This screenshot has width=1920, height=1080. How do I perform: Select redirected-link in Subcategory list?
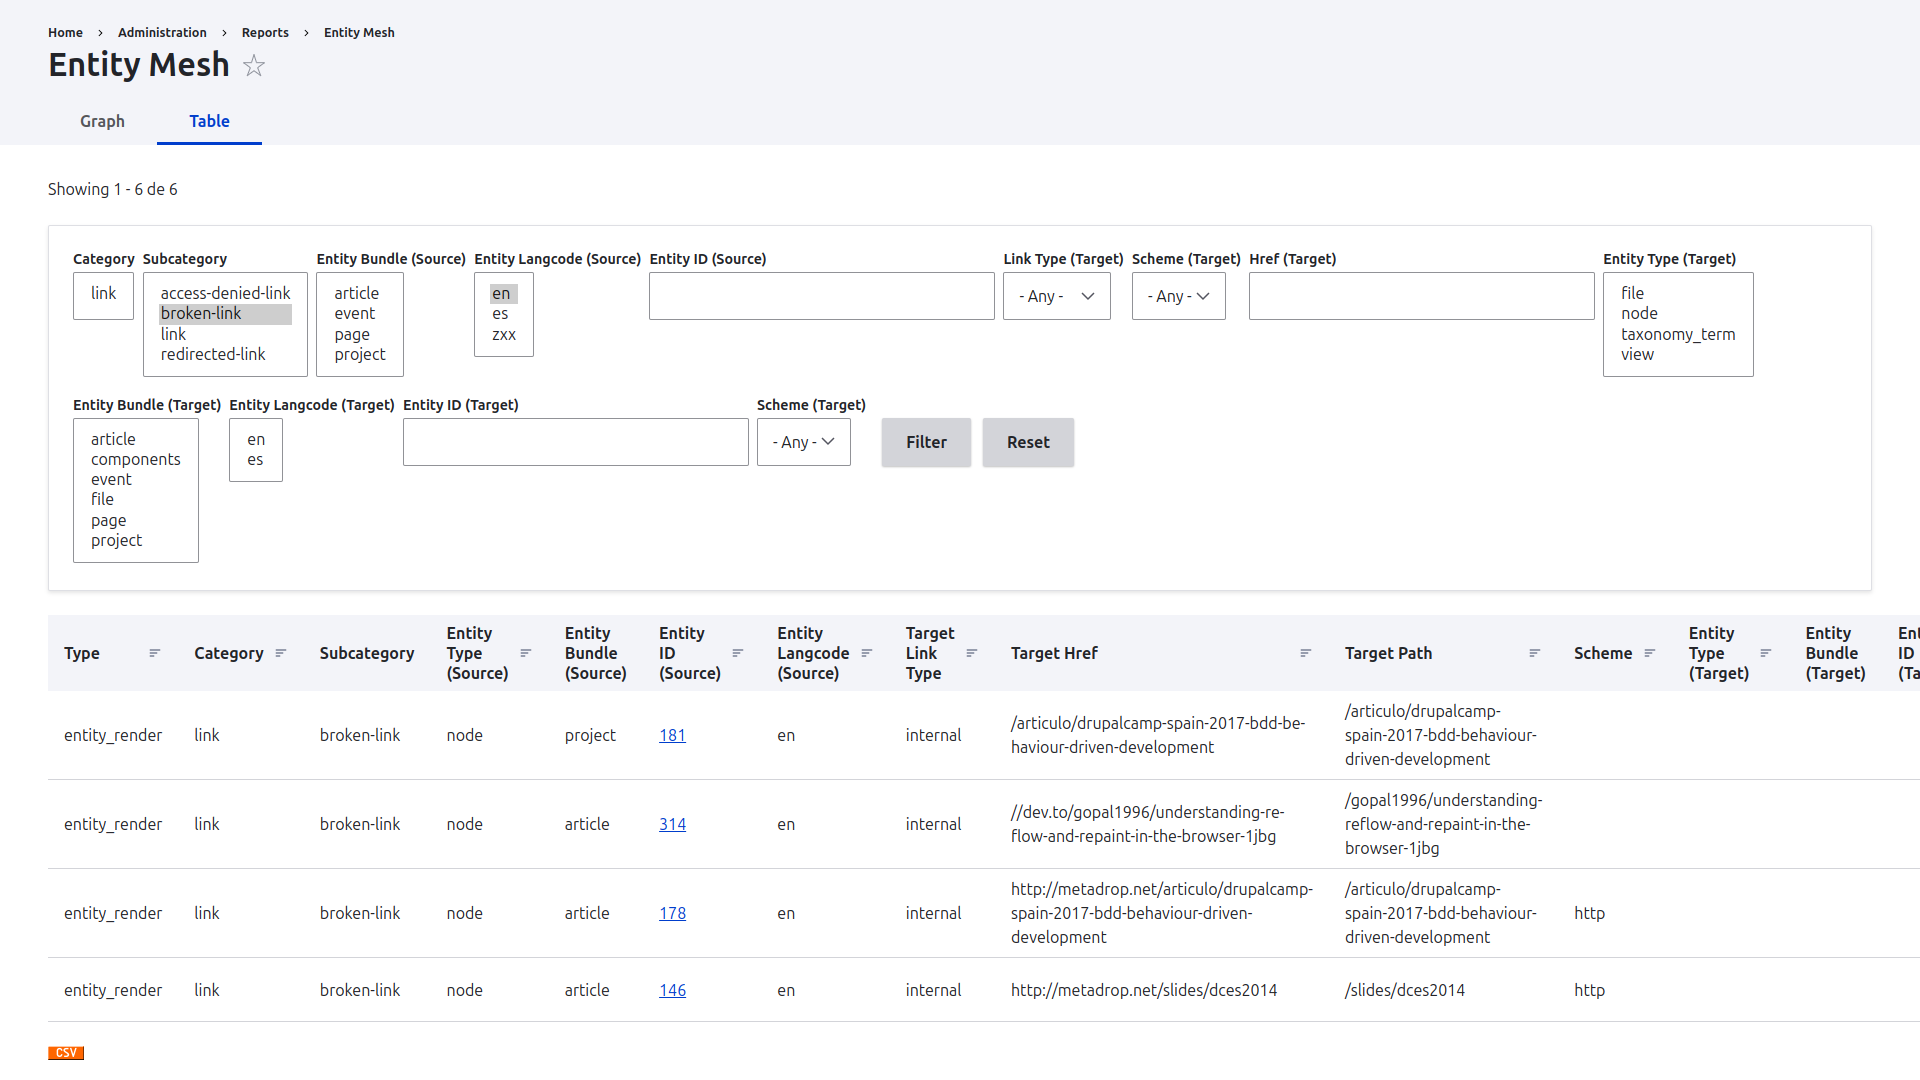point(213,354)
